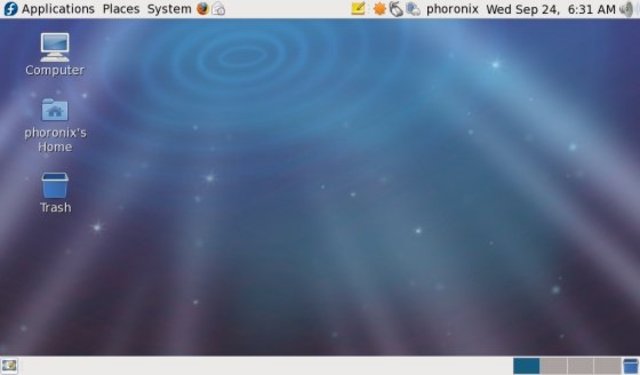Open the network connection tray icon
The width and height of the screenshot is (640, 375).
point(413,9)
